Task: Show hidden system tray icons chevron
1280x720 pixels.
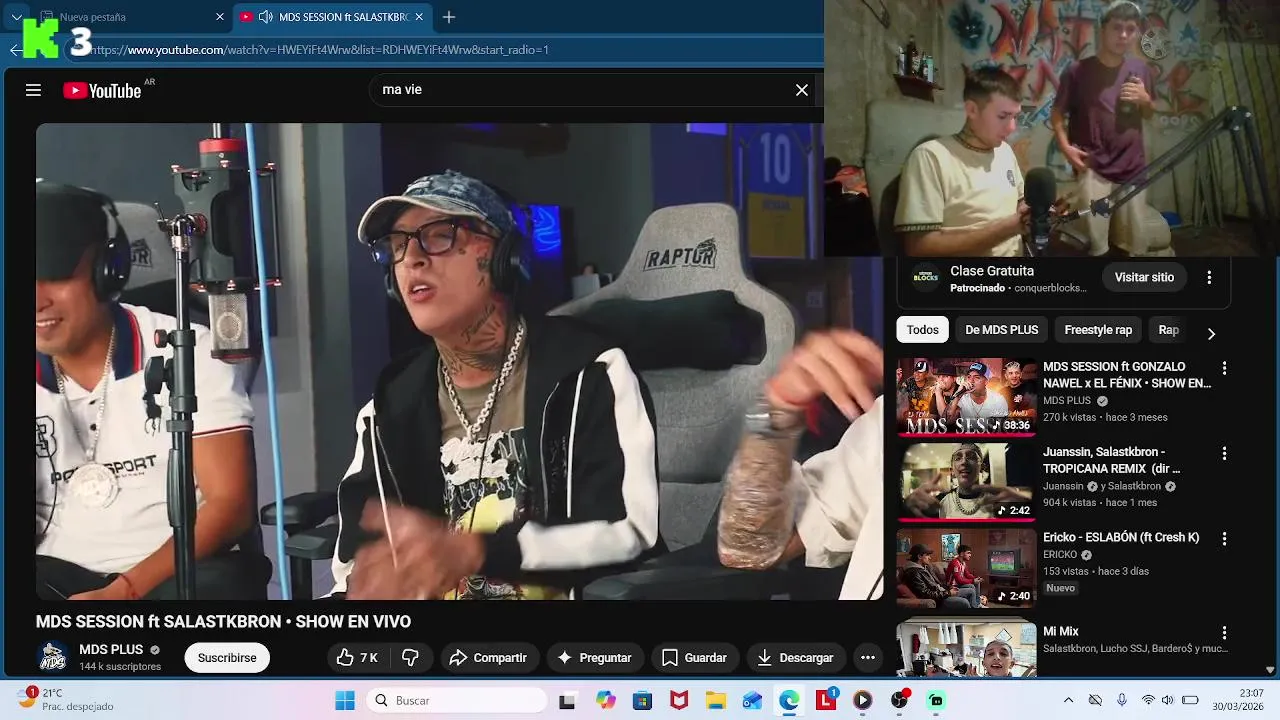Action: coord(1068,700)
